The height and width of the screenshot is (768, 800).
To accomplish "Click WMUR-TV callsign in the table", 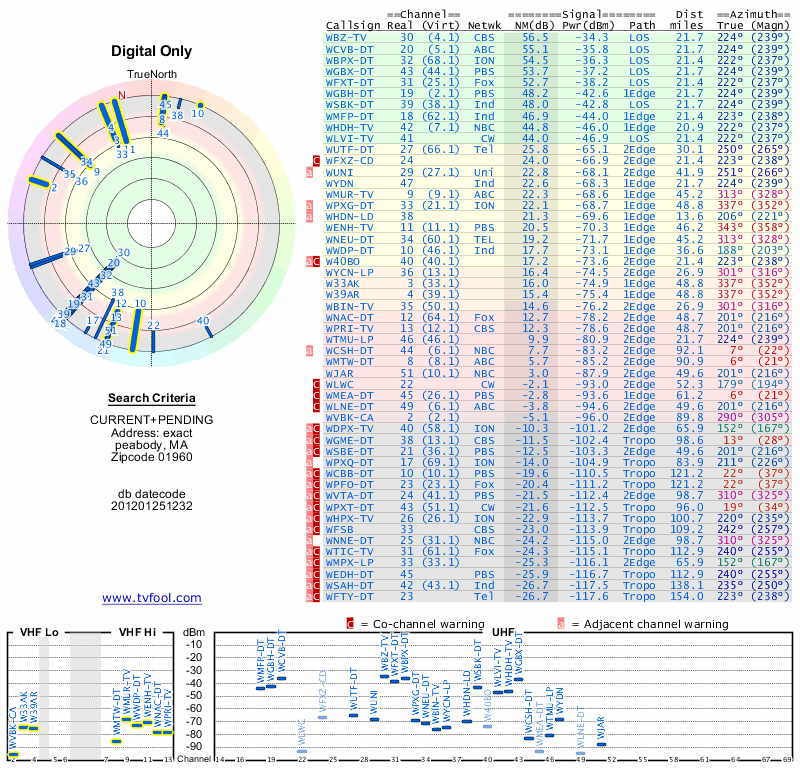I will pos(349,194).
